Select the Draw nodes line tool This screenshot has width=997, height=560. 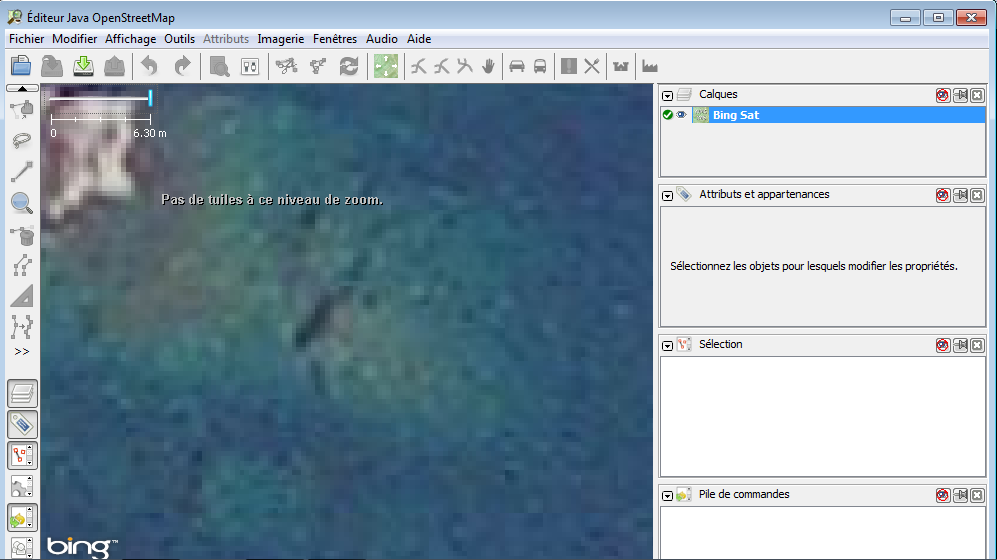tap(22, 171)
